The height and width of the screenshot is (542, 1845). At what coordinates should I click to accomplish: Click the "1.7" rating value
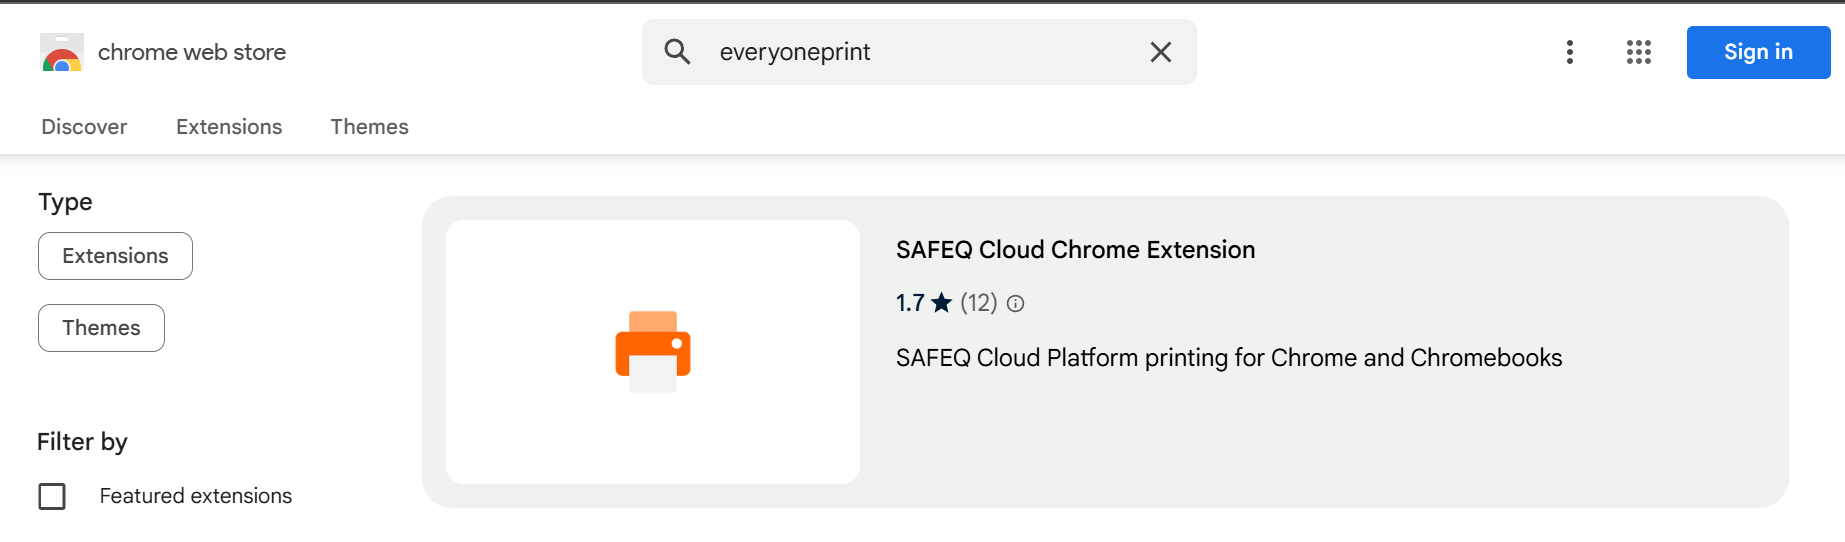tap(910, 303)
